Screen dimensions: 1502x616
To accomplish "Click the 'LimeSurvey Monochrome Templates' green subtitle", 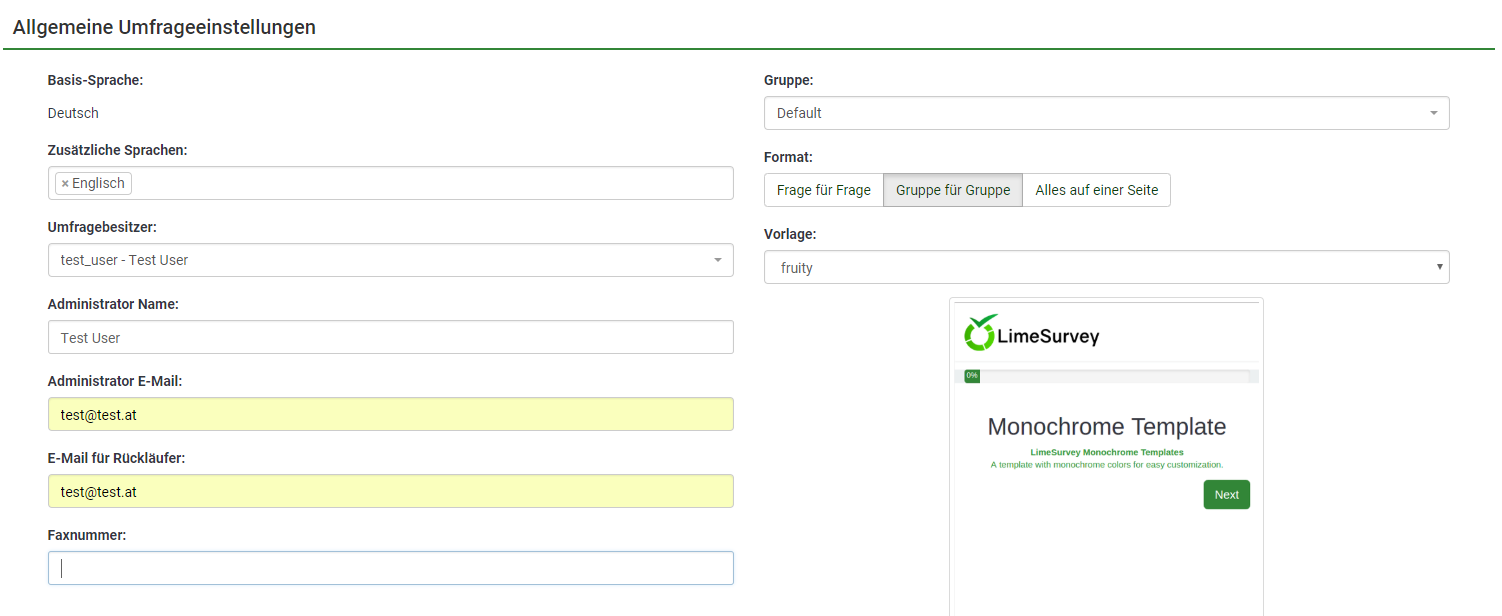I will tap(1106, 453).
